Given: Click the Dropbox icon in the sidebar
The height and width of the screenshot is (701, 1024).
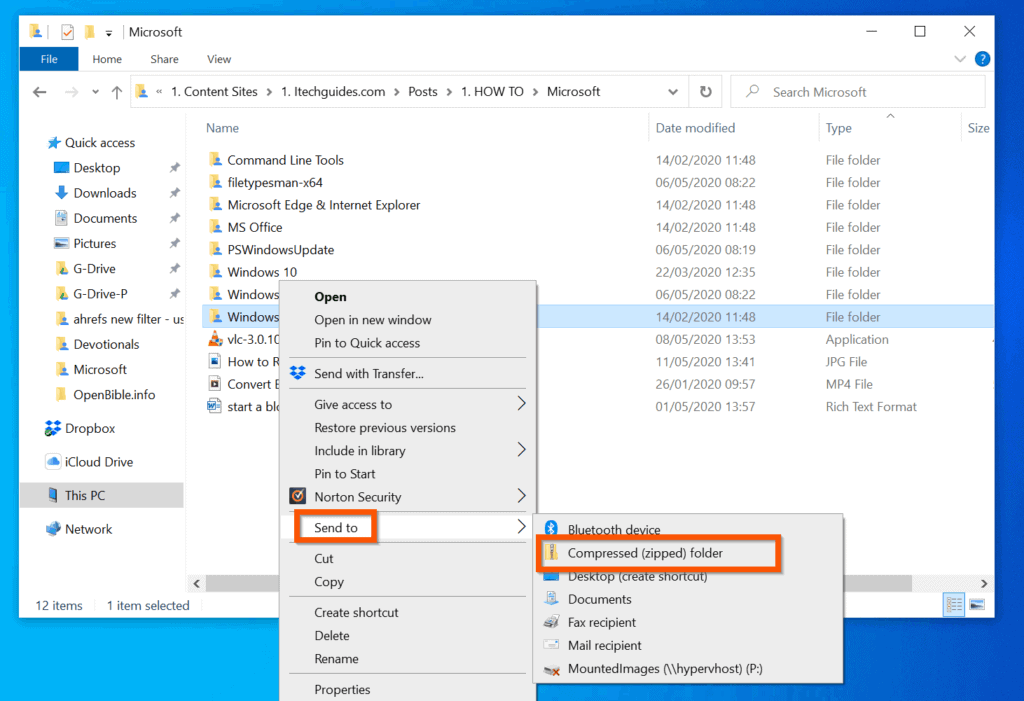Looking at the screenshot, I should [52, 428].
